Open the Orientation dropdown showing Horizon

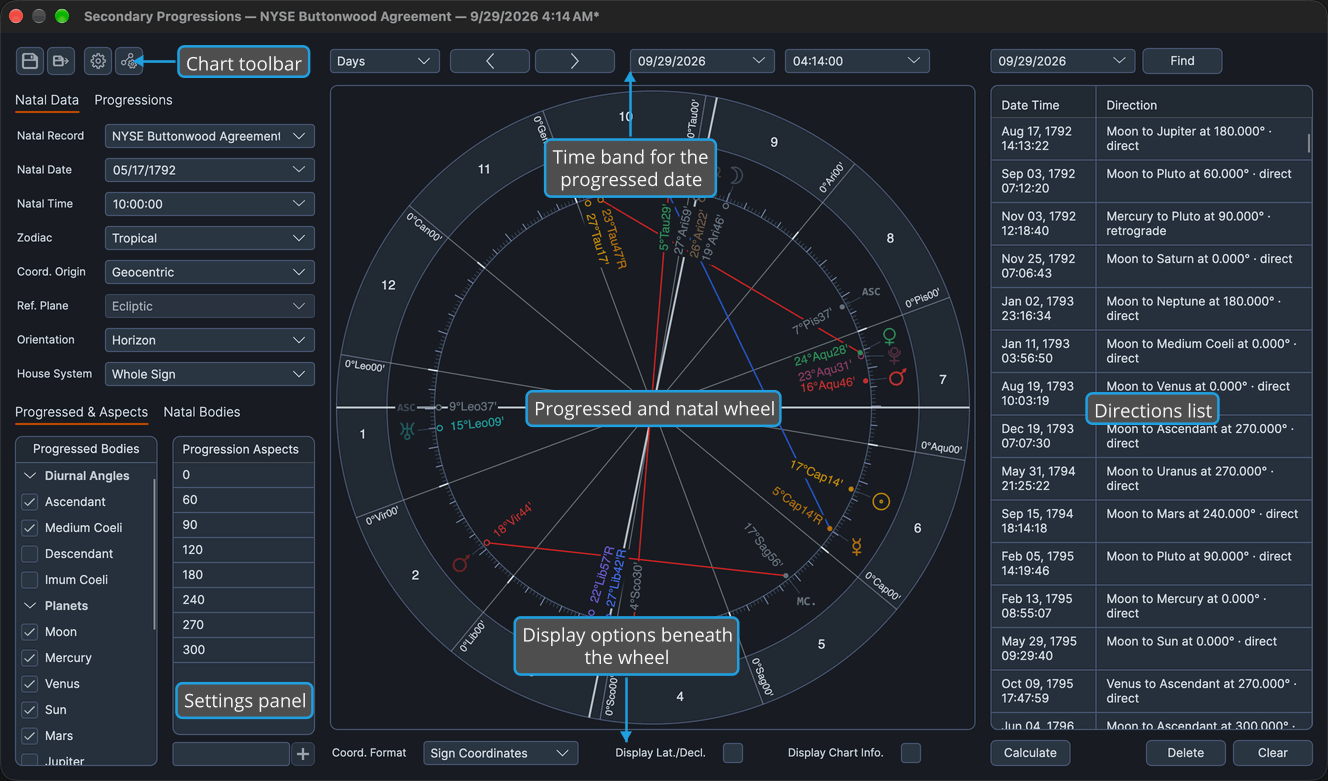click(210, 340)
